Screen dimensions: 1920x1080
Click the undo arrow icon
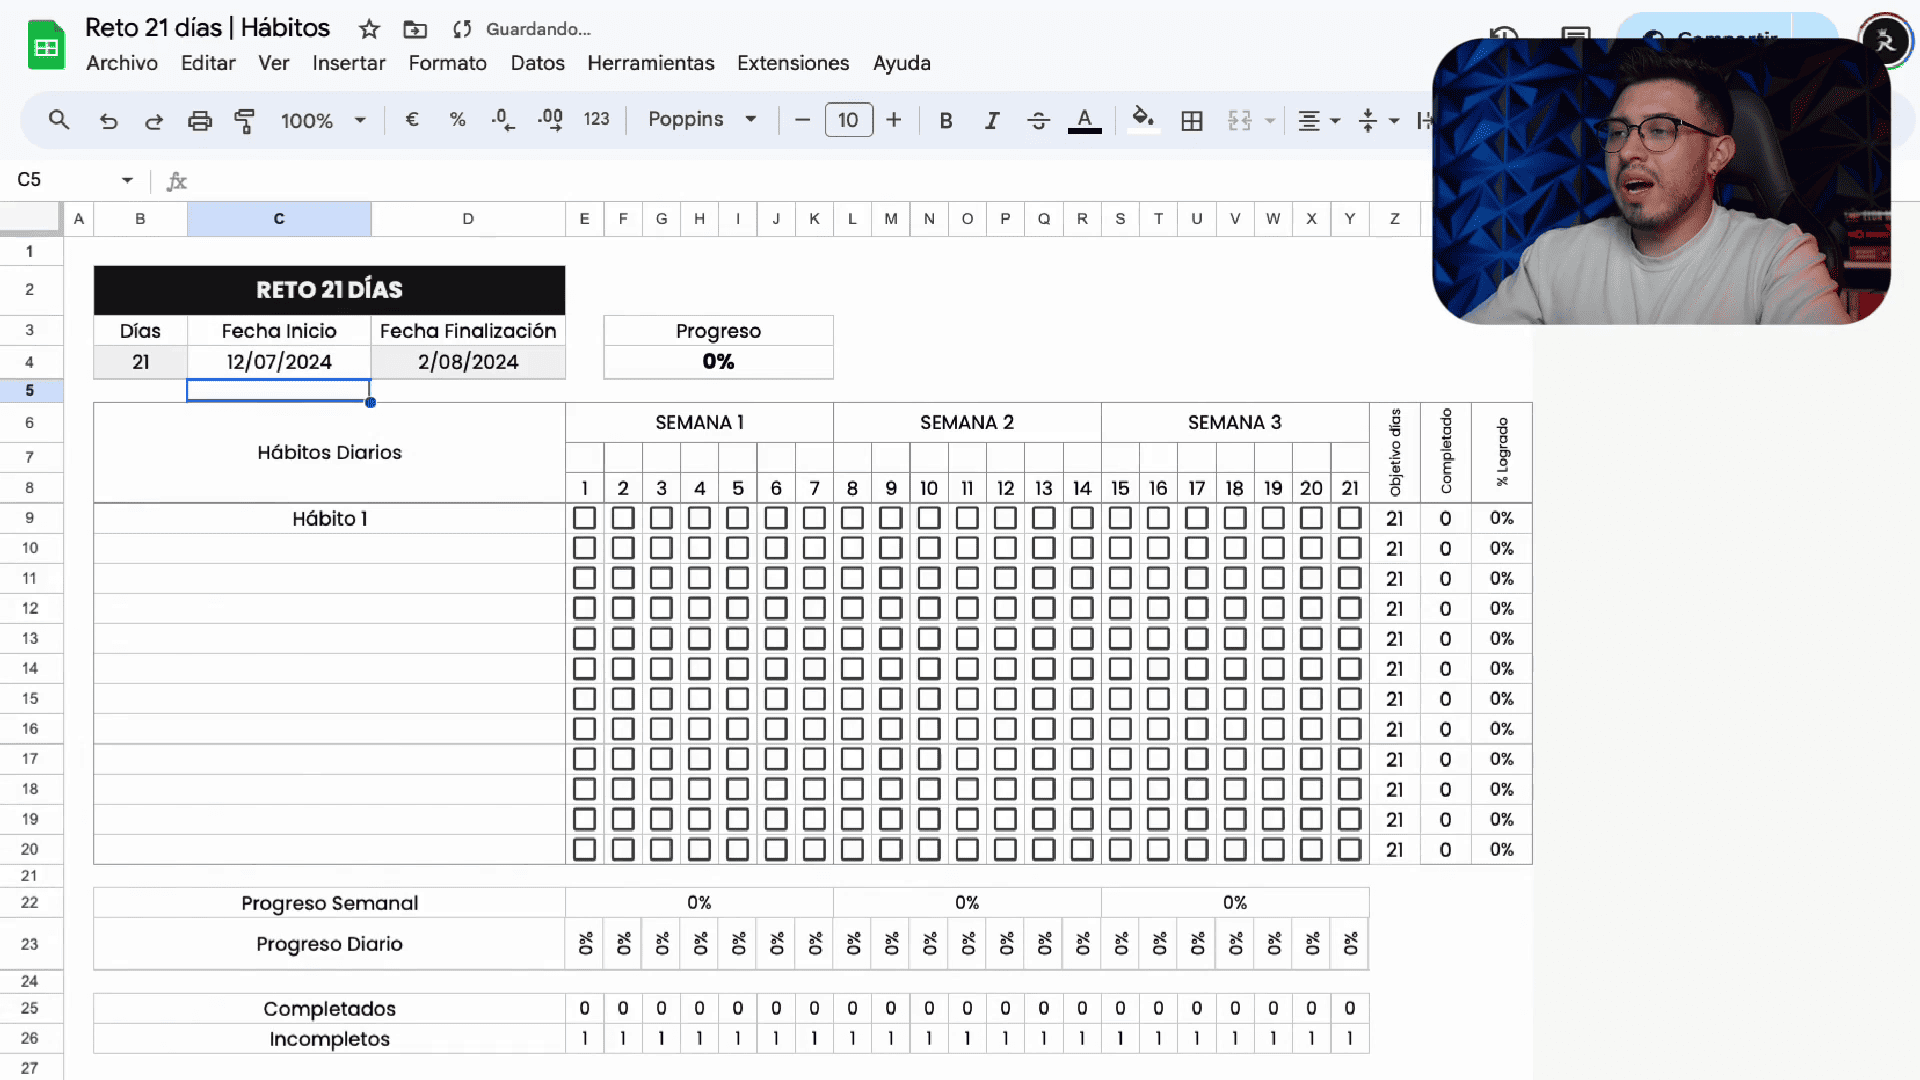109,121
